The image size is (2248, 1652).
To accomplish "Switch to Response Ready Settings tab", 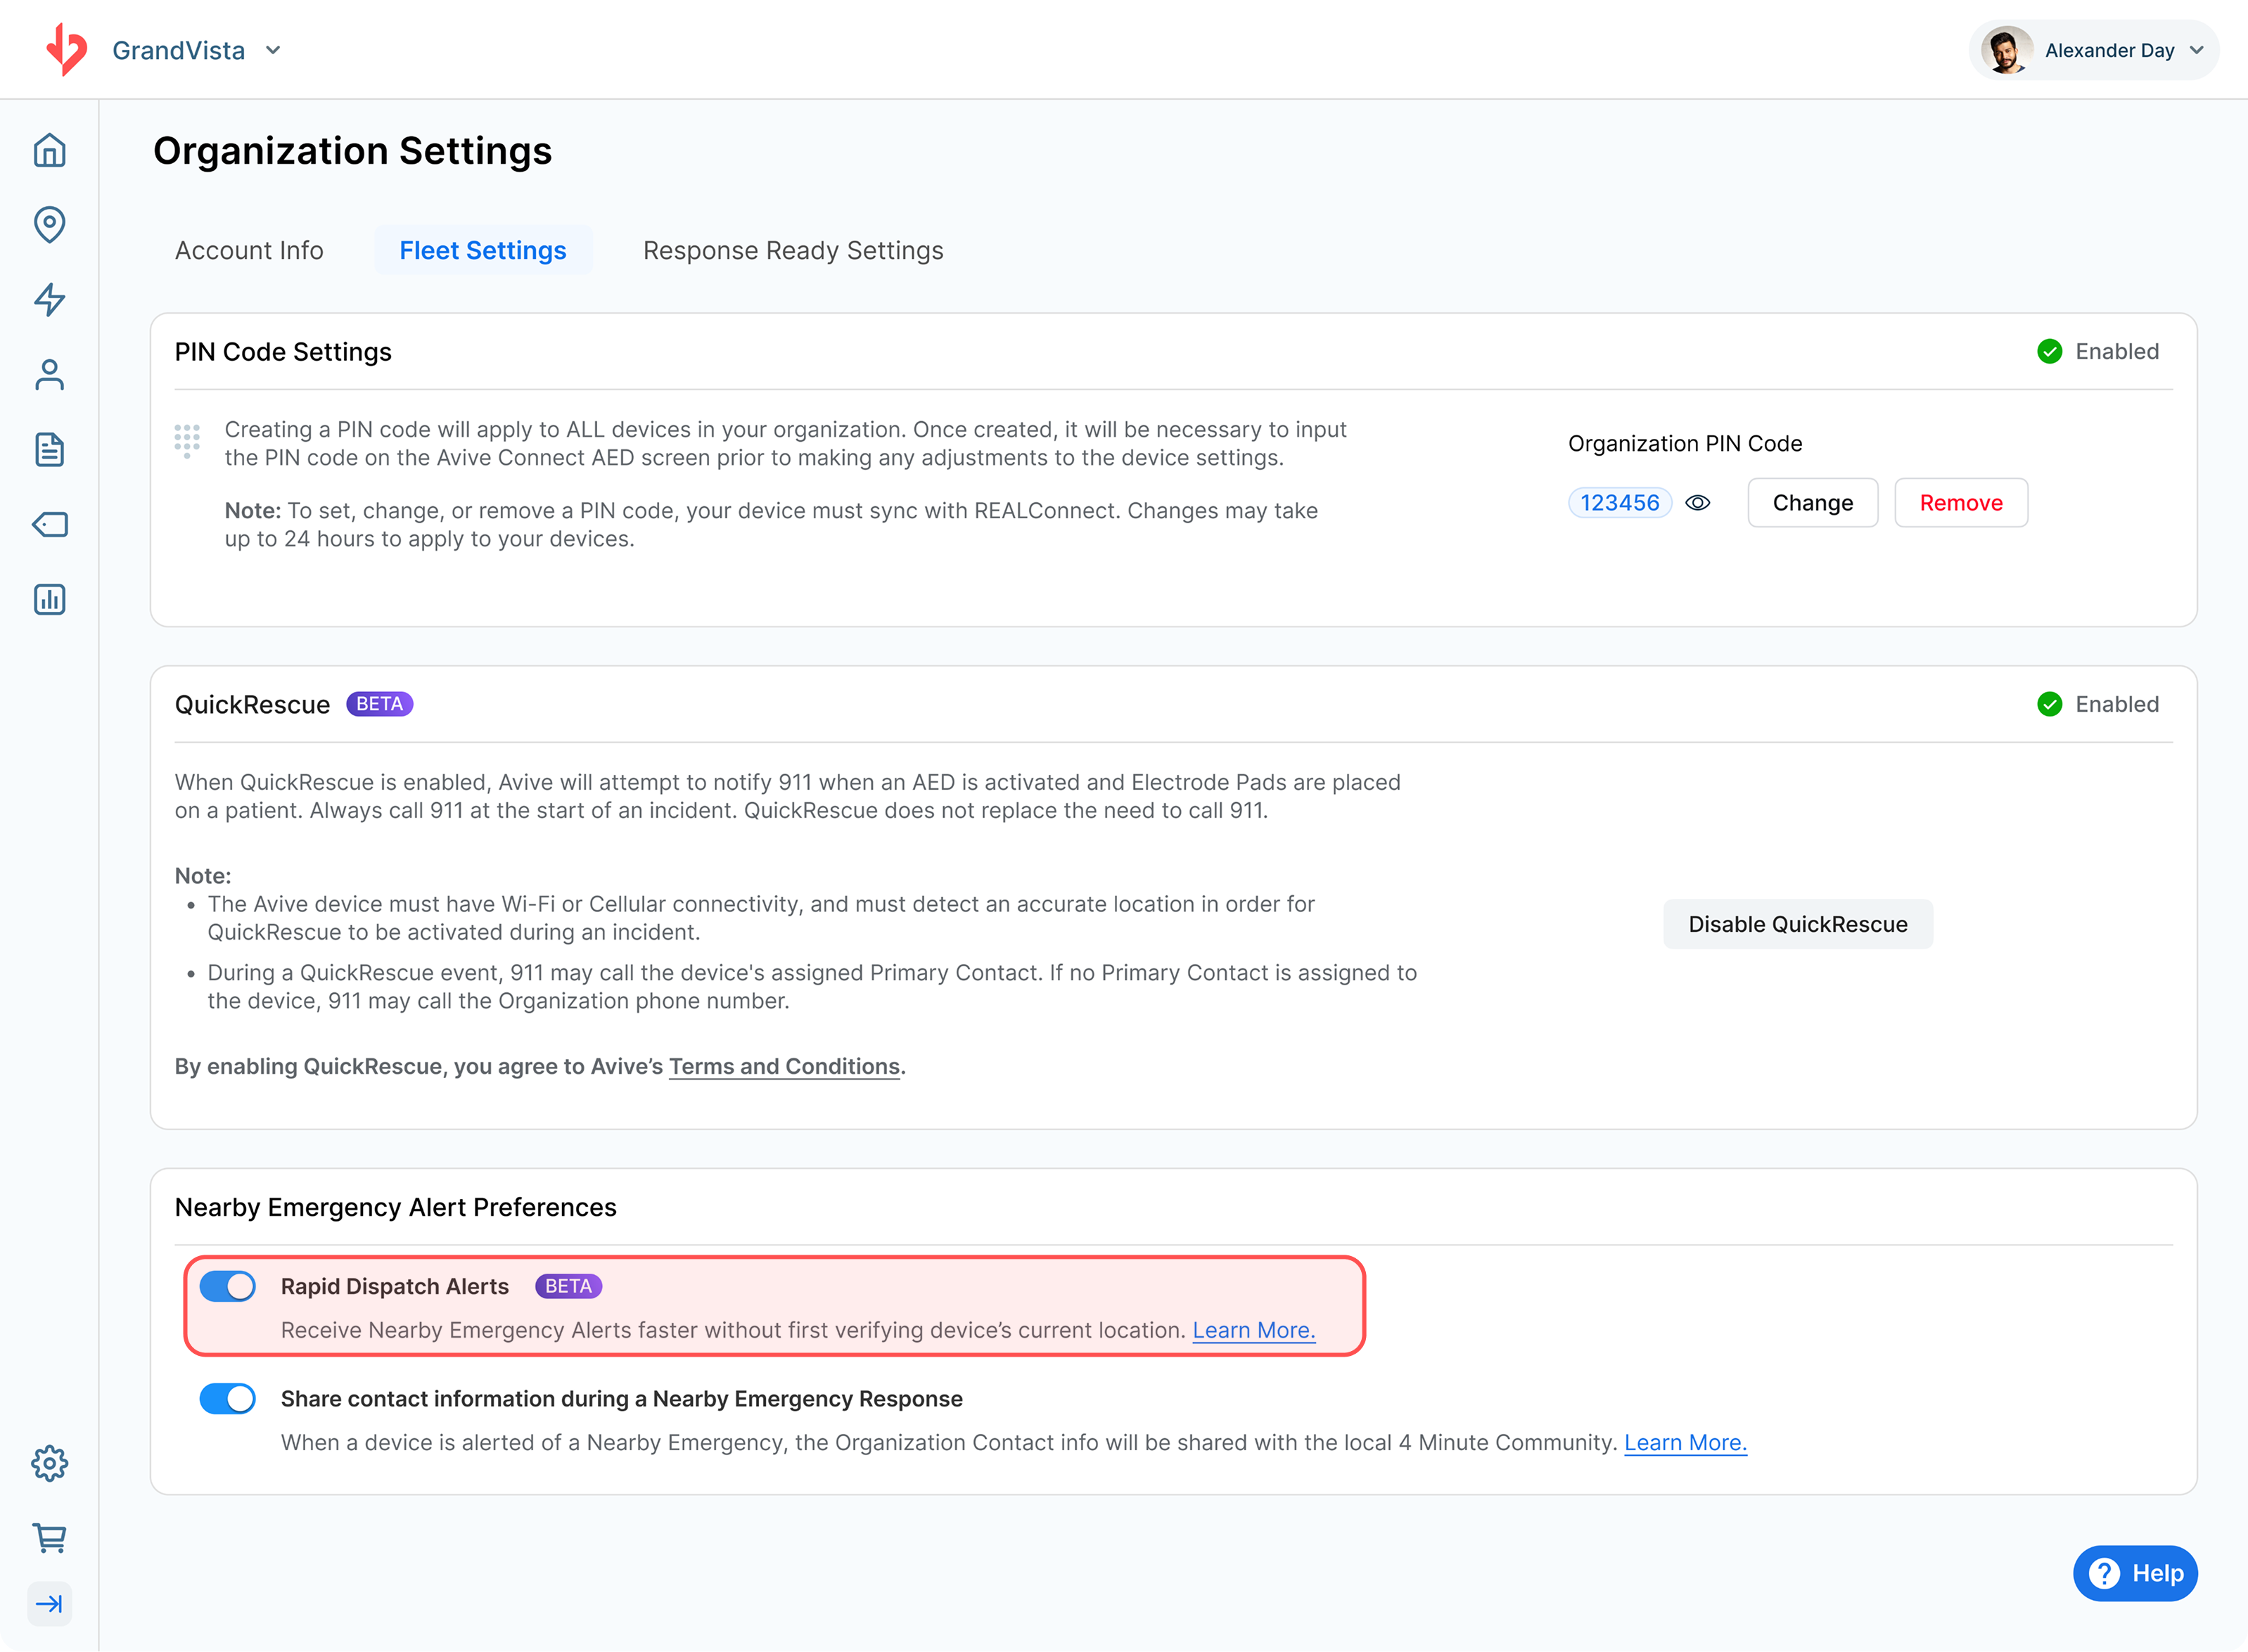I will click(793, 251).
